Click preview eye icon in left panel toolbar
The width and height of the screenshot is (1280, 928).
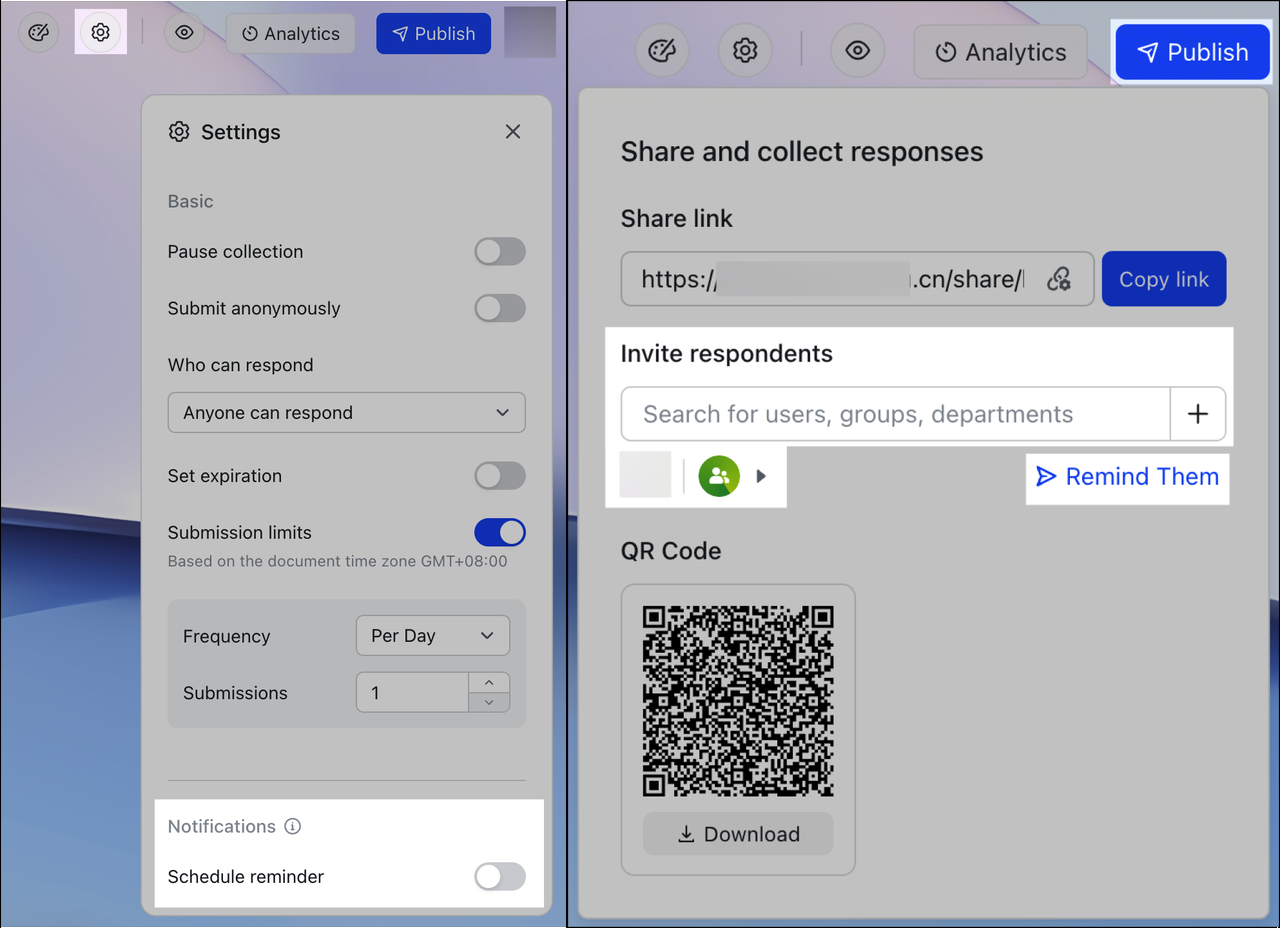point(184,33)
